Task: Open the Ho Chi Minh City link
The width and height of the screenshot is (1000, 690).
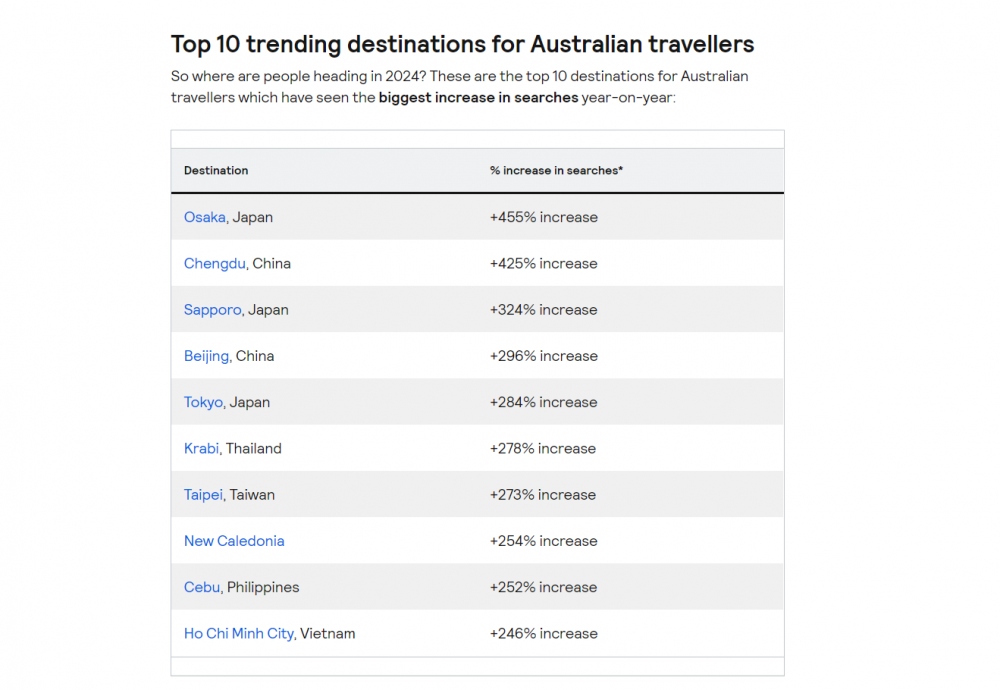Action: click(x=239, y=633)
